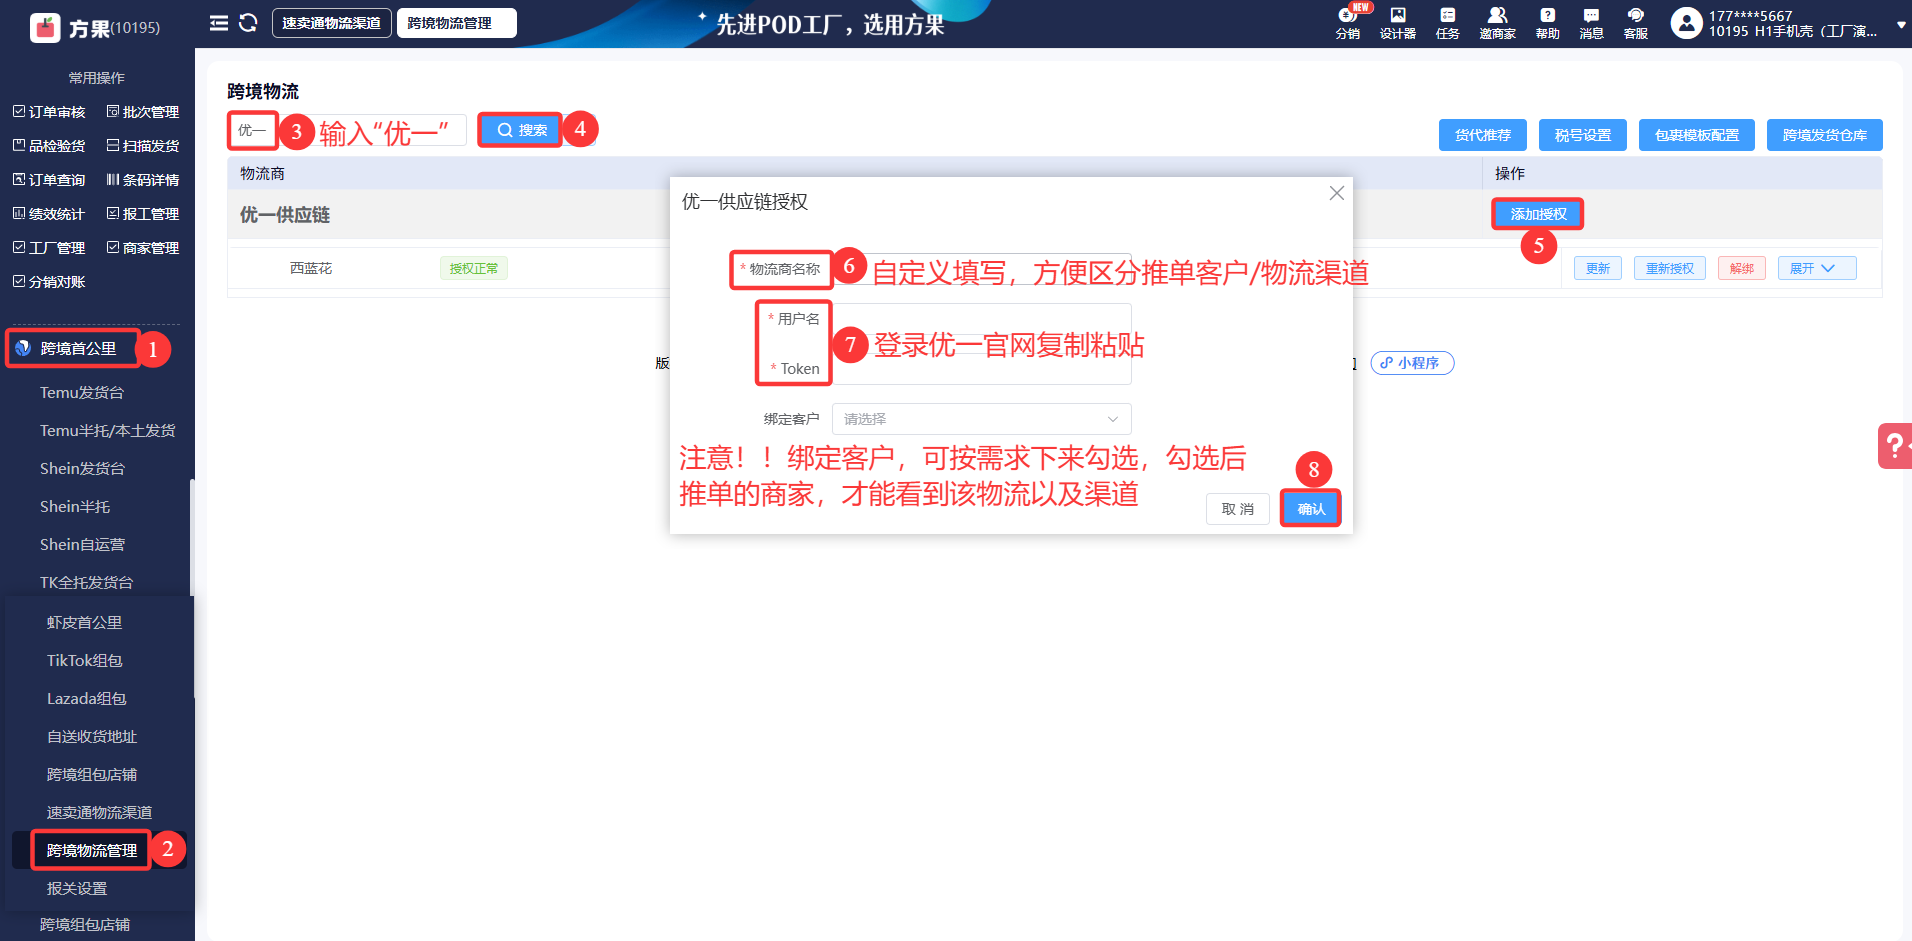
Task: Open 自送收货地址 menu item
Action: coord(92,737)
